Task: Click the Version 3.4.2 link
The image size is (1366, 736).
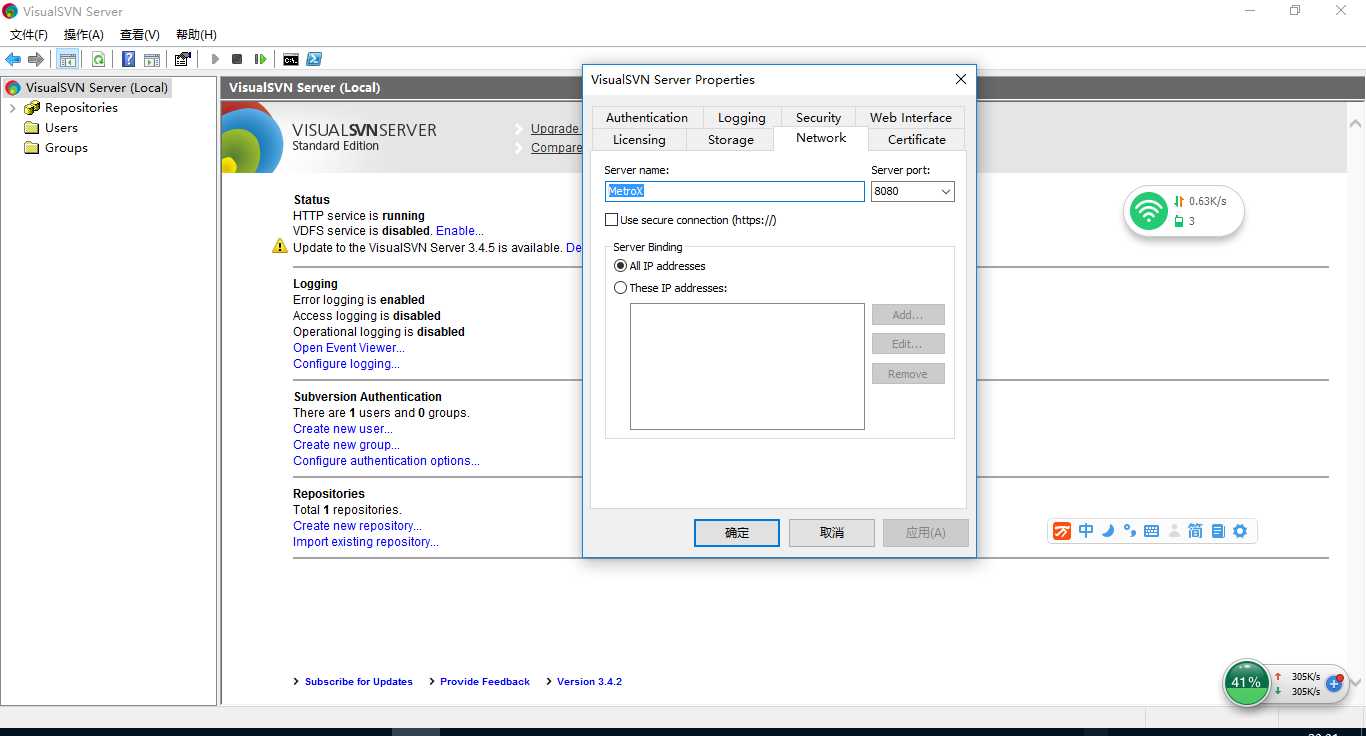Action: 589,682
